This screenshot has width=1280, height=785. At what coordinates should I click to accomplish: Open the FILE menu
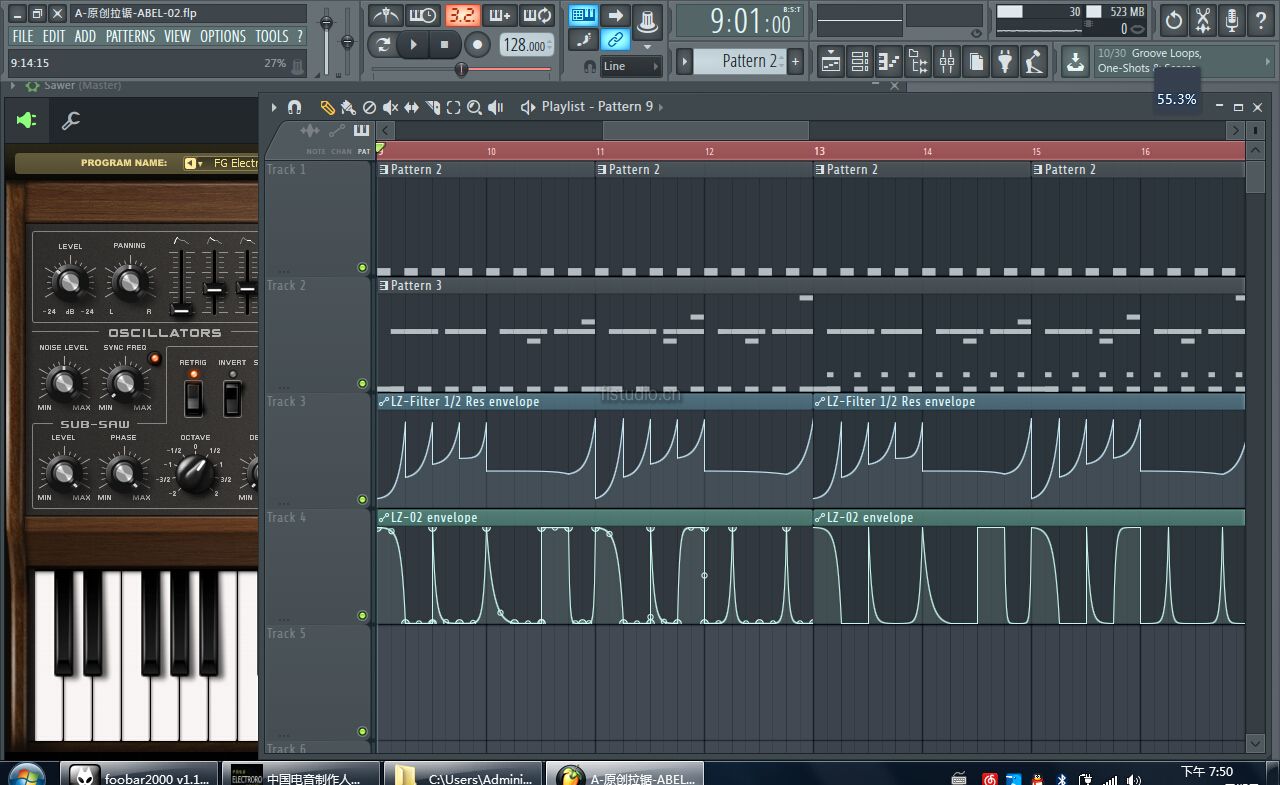22,36
